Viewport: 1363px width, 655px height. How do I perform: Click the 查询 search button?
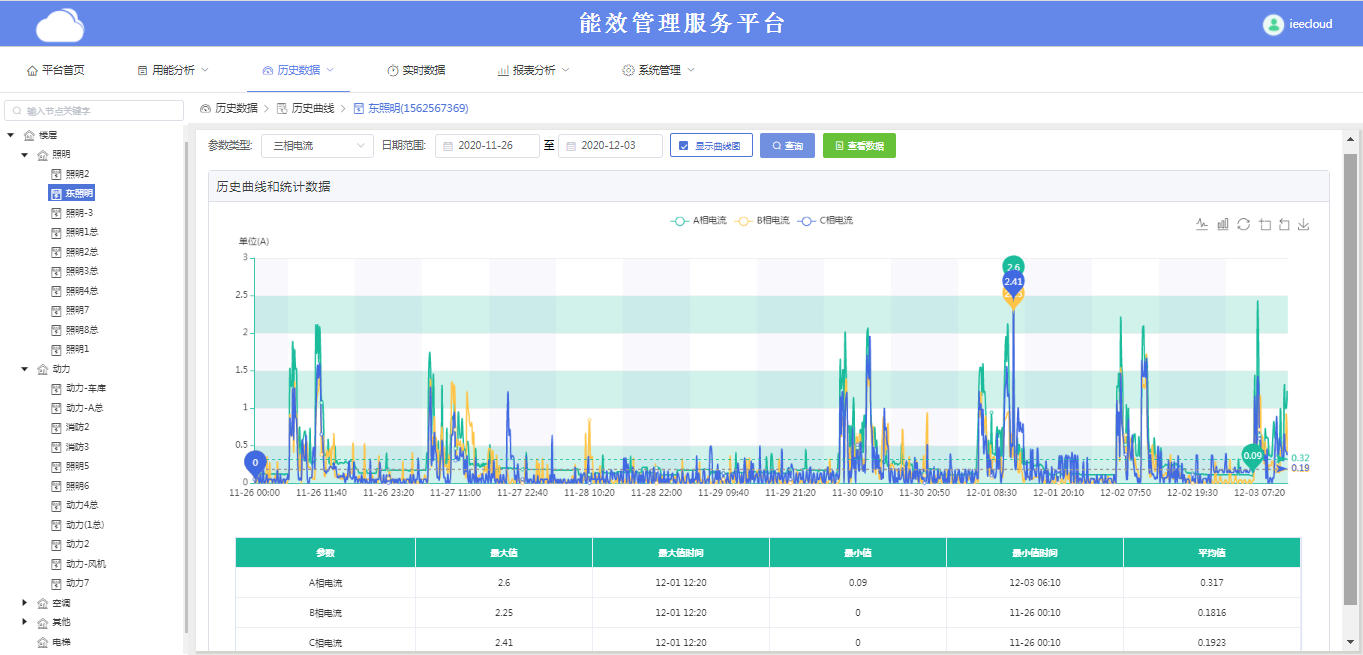(x=788, y=146)
